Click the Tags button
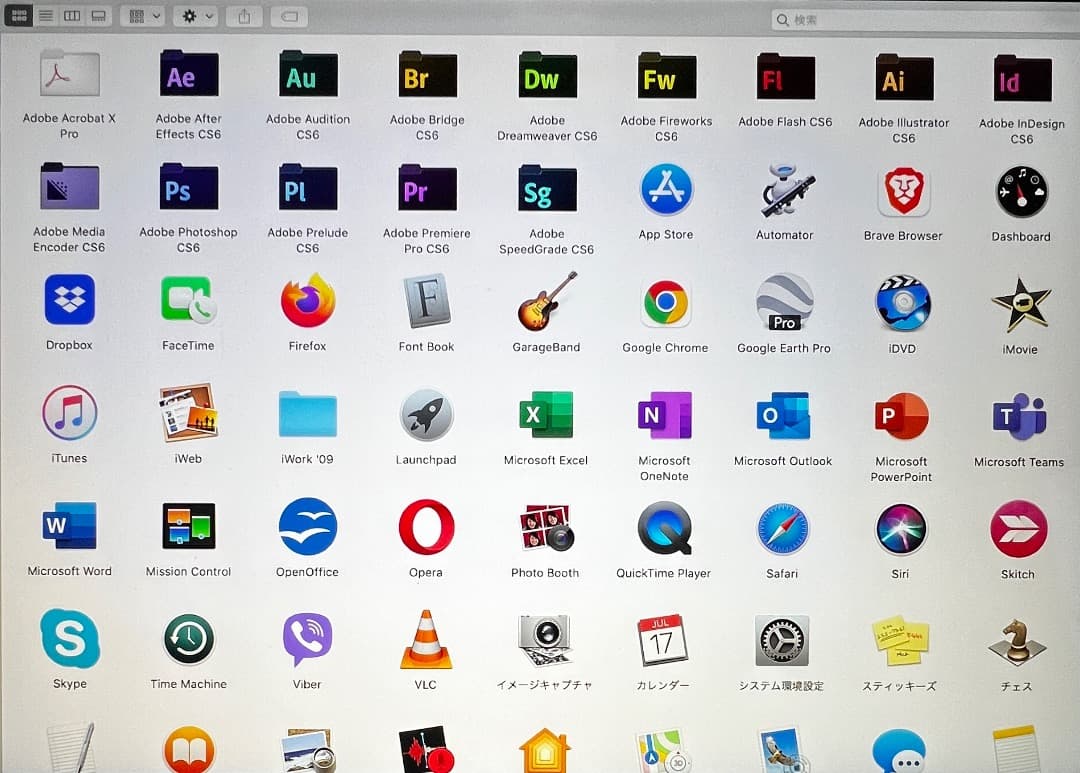The image size is (1080, 773). [x=288, y=15]
